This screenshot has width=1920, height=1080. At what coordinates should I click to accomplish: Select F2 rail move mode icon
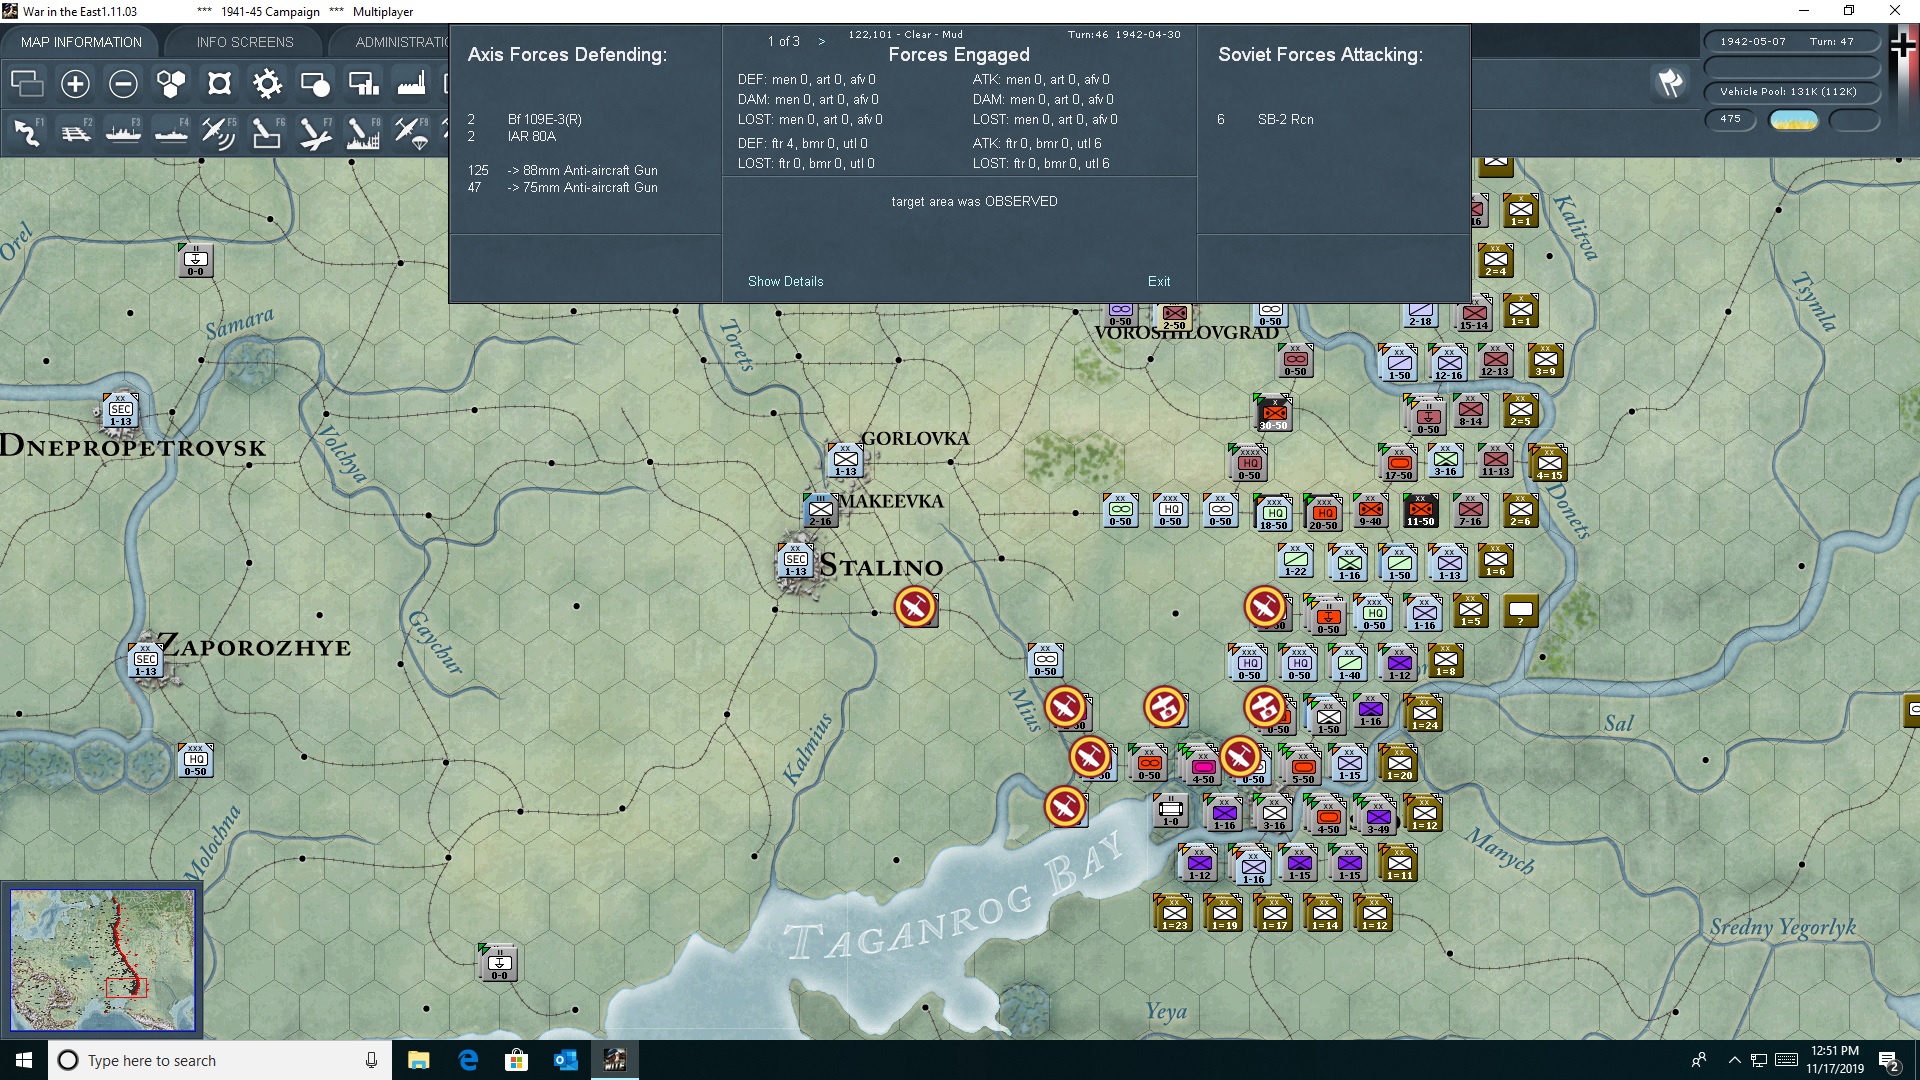coord(75,133)
